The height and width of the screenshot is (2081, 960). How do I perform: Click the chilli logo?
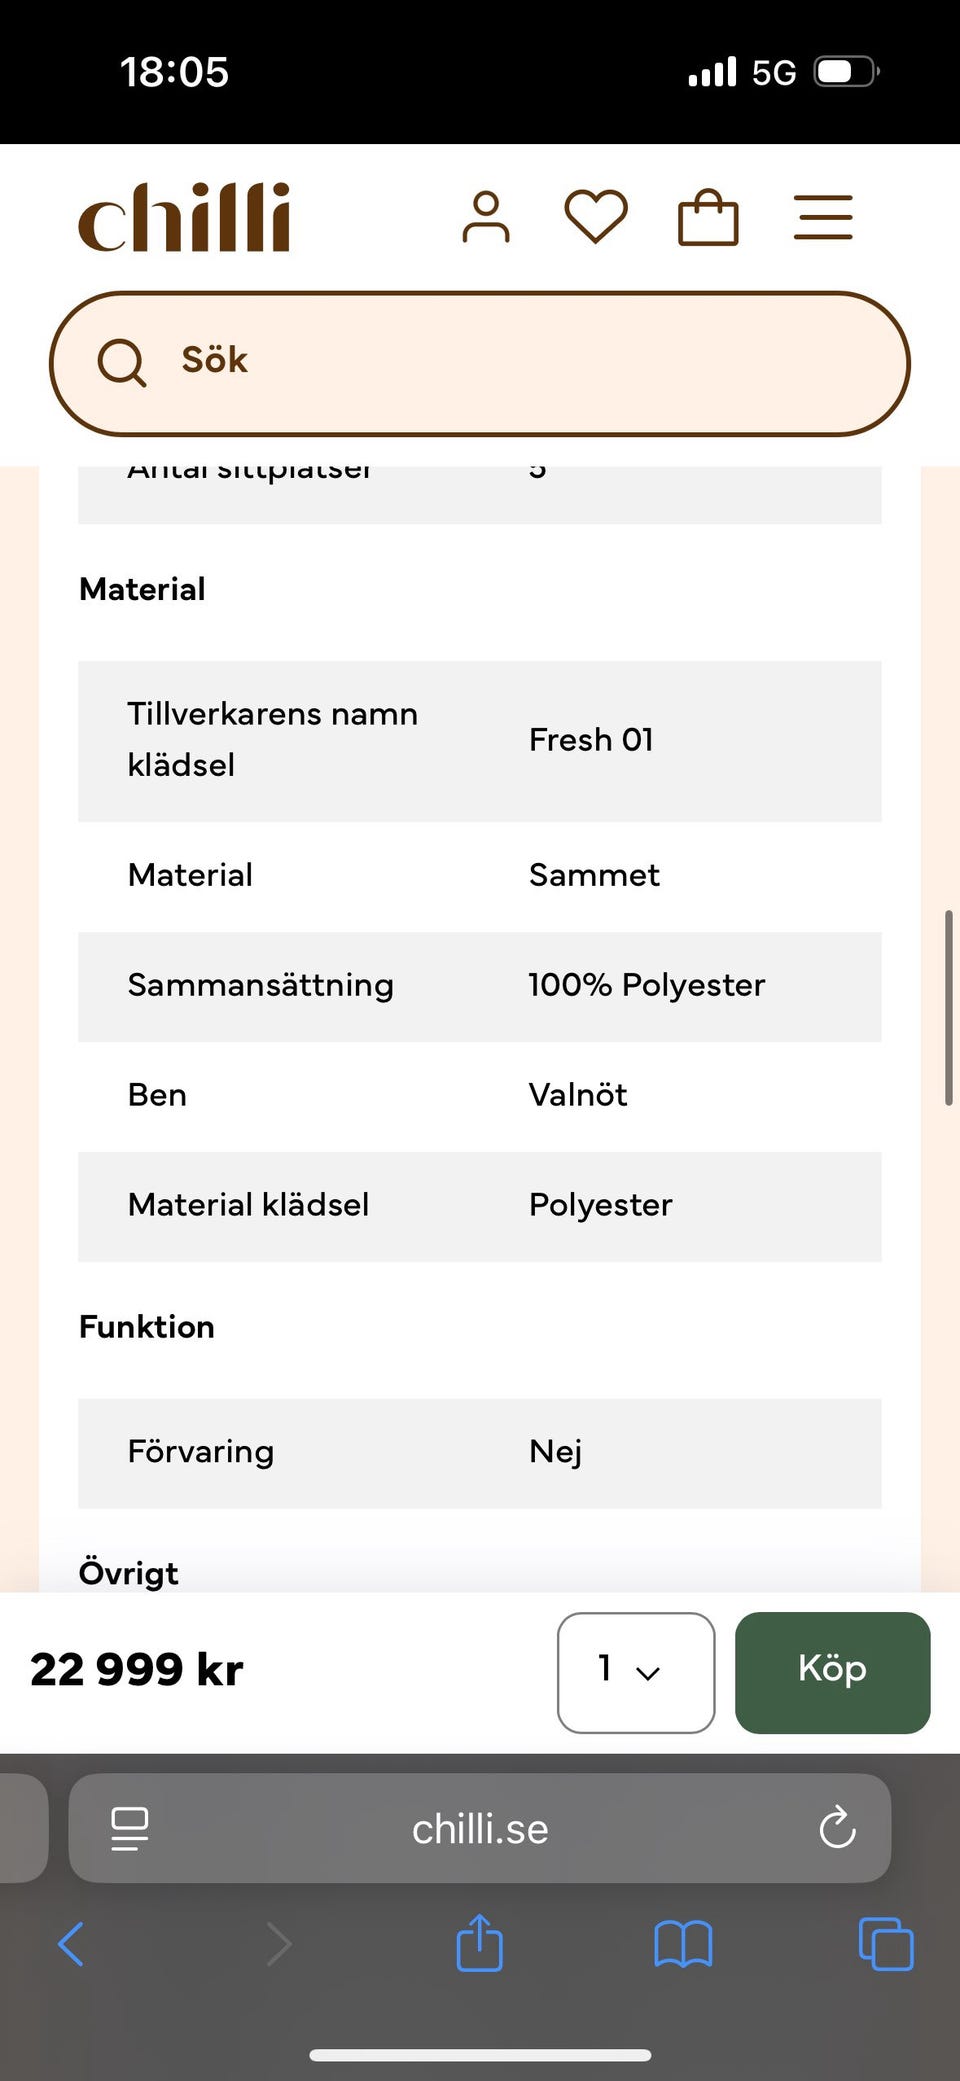(x=185, y=217)
